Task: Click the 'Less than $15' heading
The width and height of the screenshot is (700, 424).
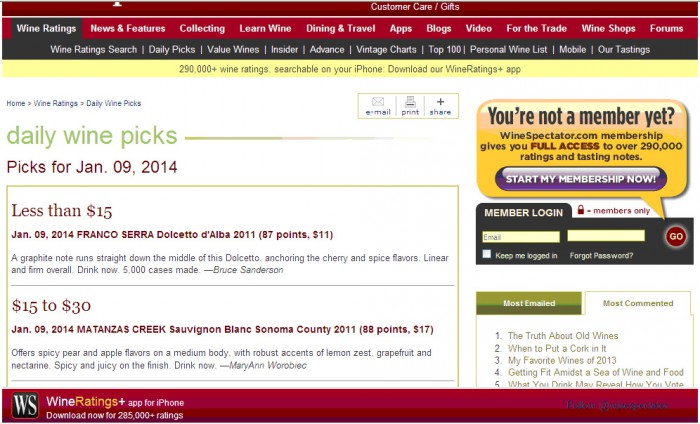Action: 62,210
